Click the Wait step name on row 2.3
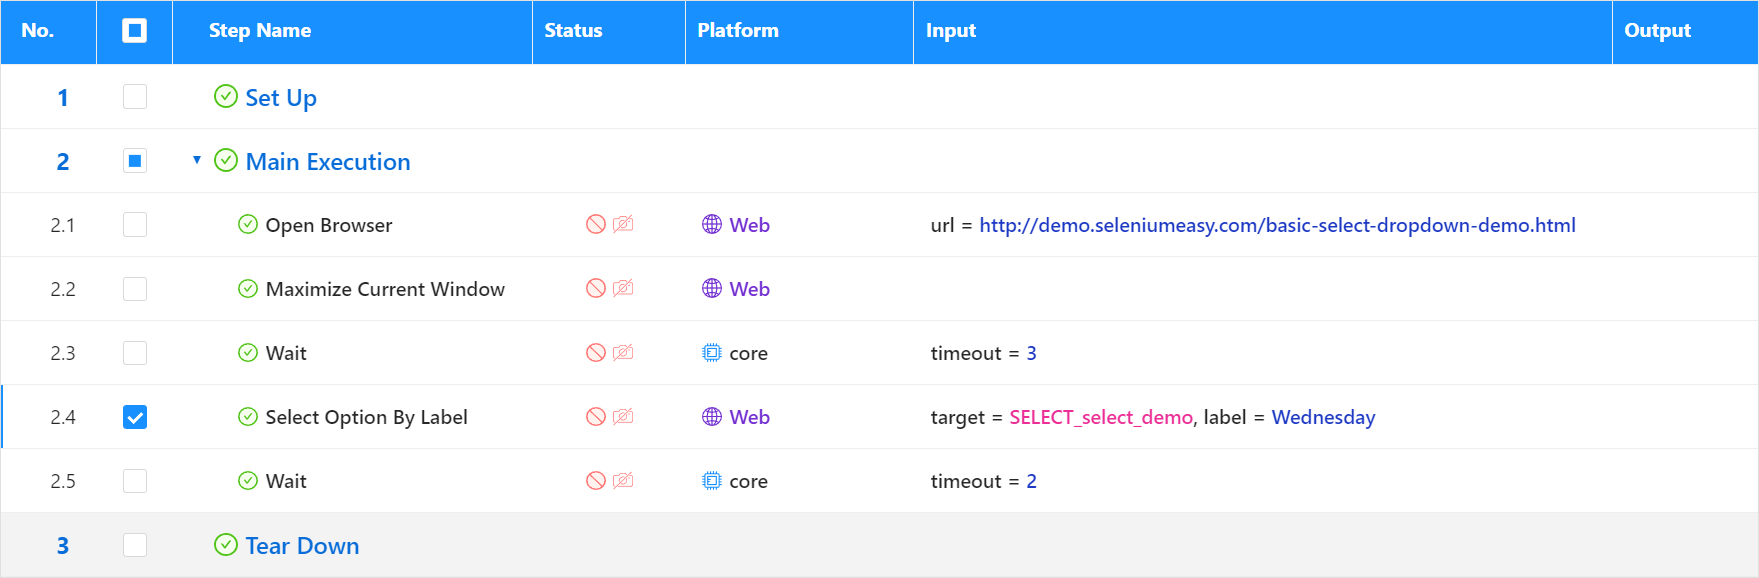This screenshot has height=578, width=1759. click(286, 353)
